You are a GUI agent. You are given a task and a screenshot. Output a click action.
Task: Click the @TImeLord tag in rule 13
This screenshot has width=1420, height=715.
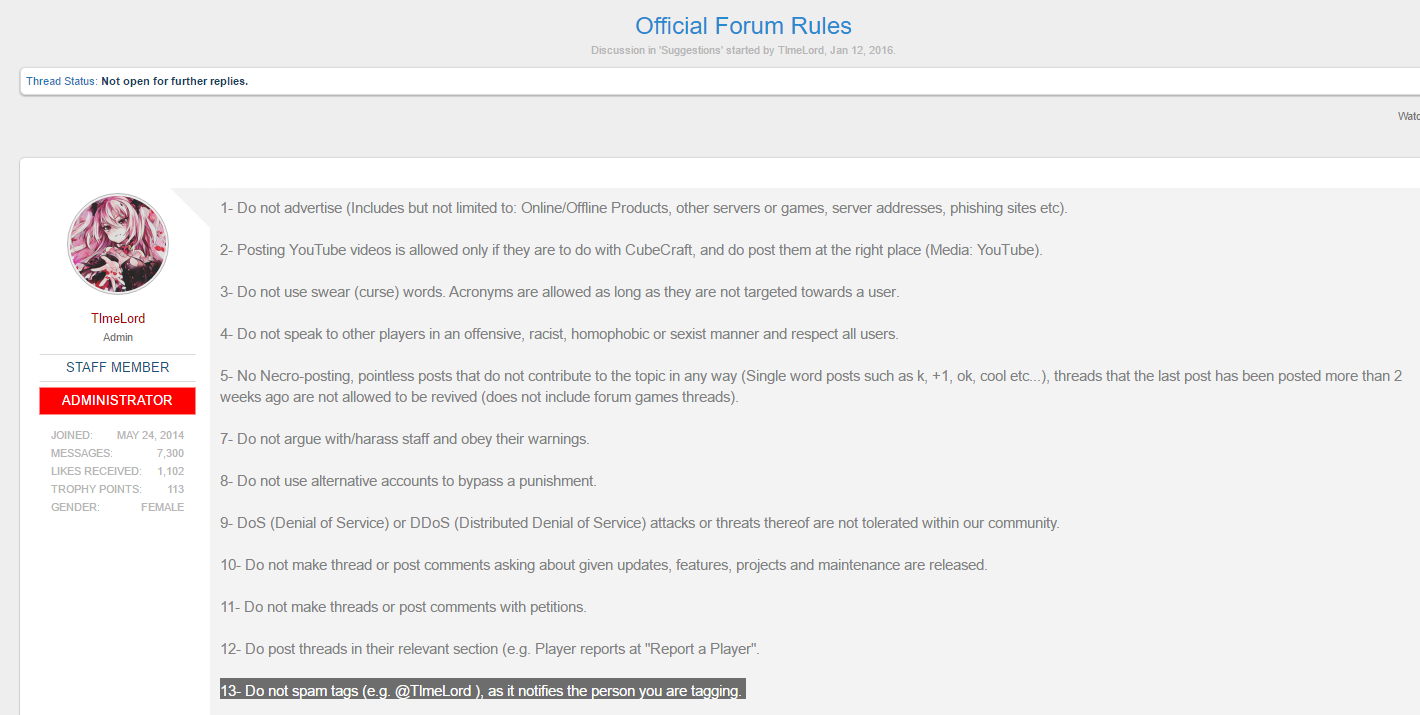(x=433, y=691)
